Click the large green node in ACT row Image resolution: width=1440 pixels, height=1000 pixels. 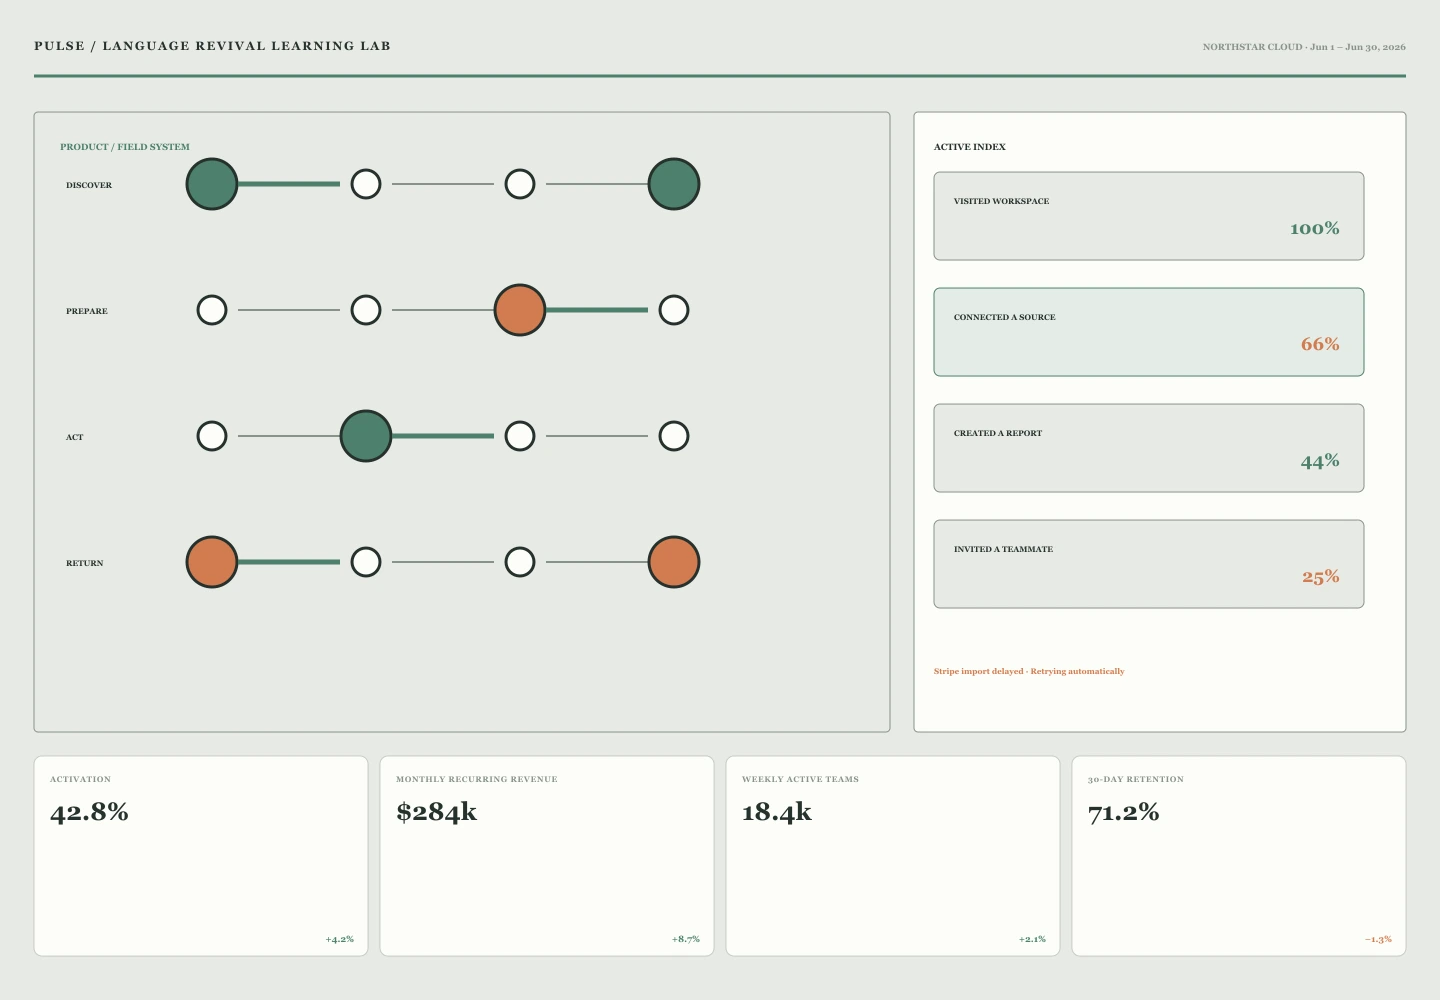coord(366,436)
